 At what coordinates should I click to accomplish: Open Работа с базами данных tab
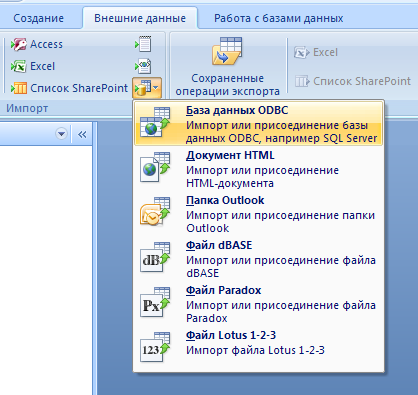click(x=279, y=18)
